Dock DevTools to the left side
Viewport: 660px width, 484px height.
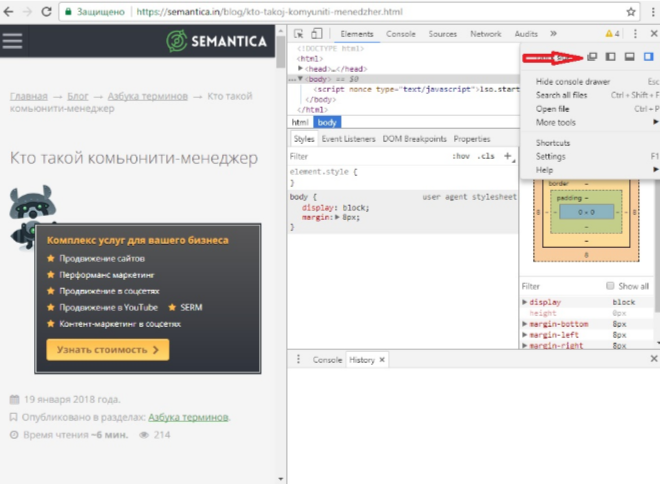(x=610, y=58)
